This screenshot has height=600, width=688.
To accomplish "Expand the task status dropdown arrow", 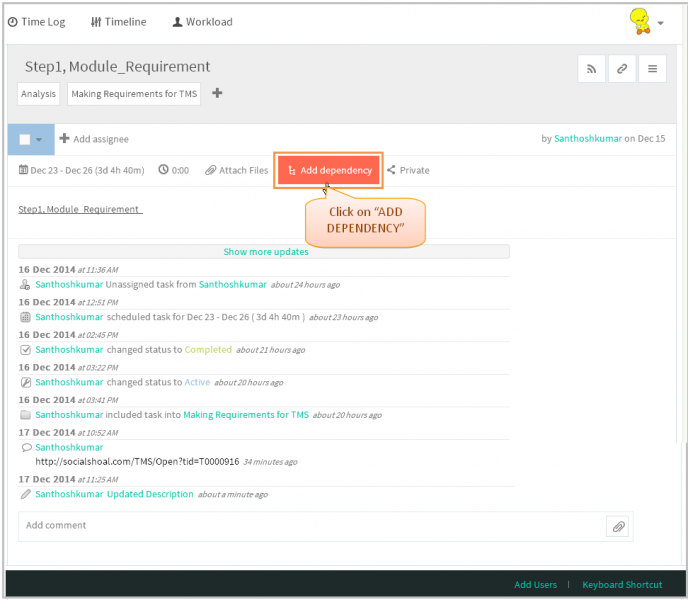I will 39,140.
